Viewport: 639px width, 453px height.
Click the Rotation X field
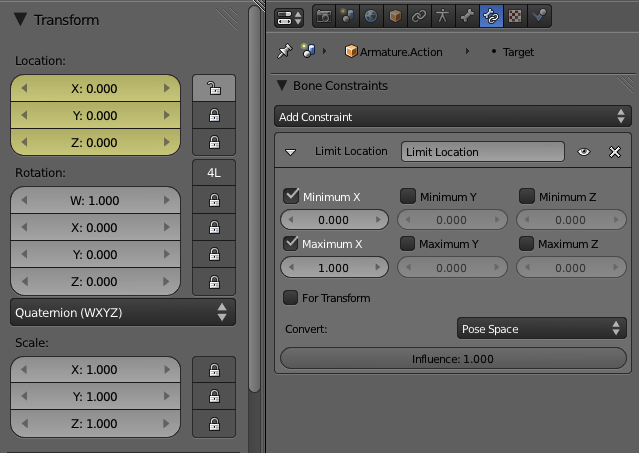[x=95, y=227]
